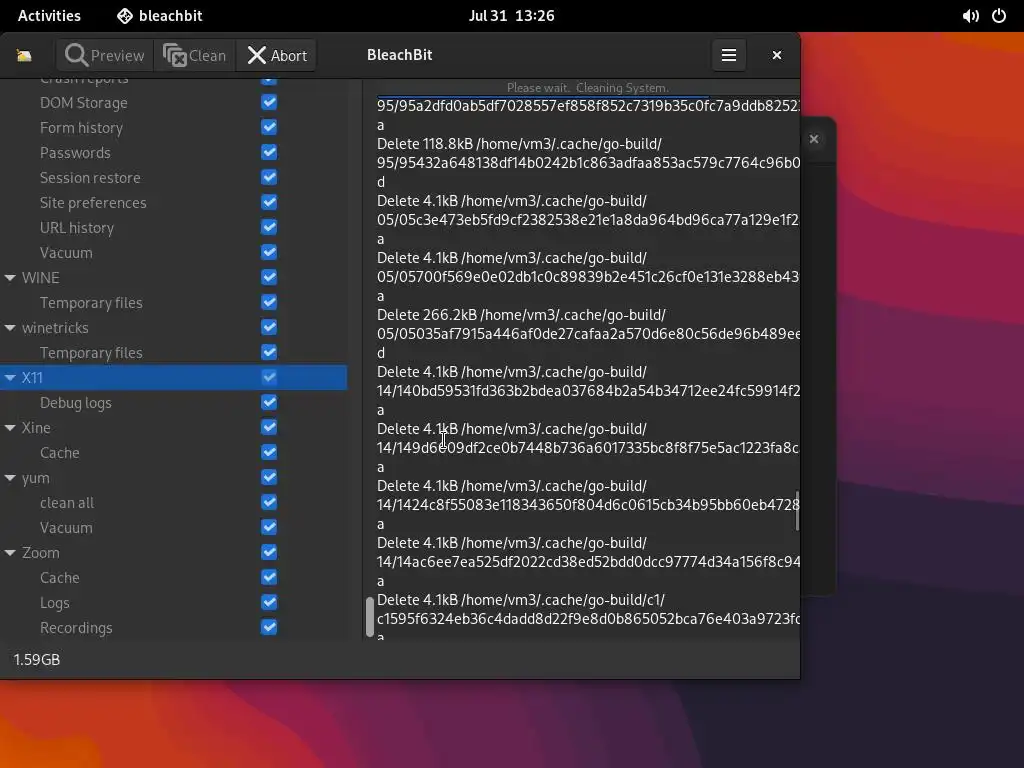The image size is (1024, 768).
Task: Close the background window behind BleachBit
Action: [x=814, y=139]
